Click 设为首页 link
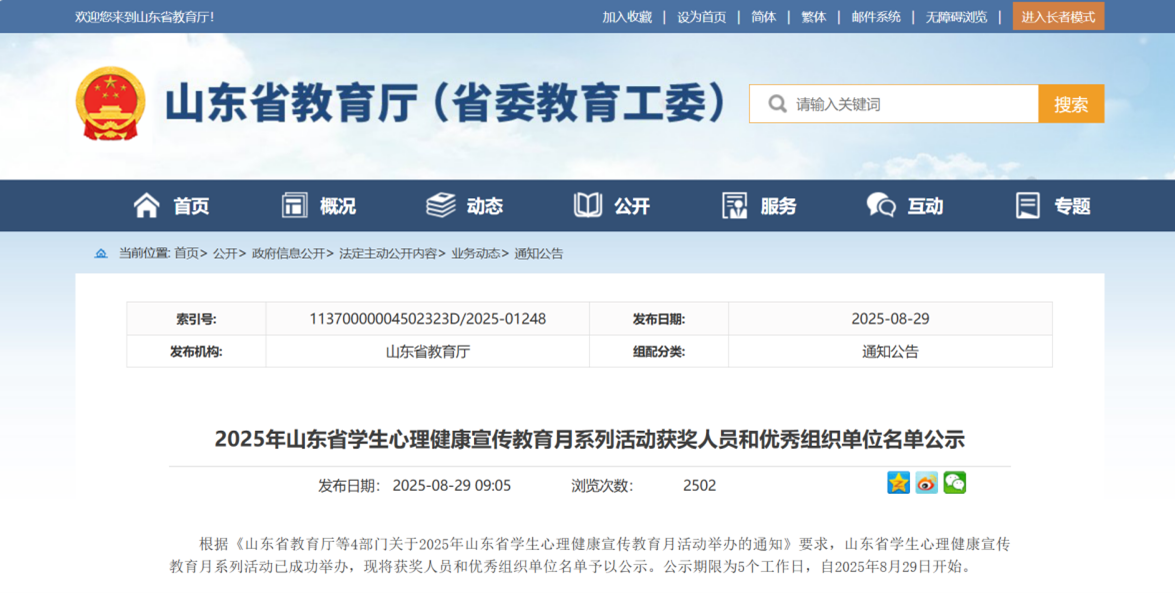Viewport: 1175px width, 593px height. (701, 16)
